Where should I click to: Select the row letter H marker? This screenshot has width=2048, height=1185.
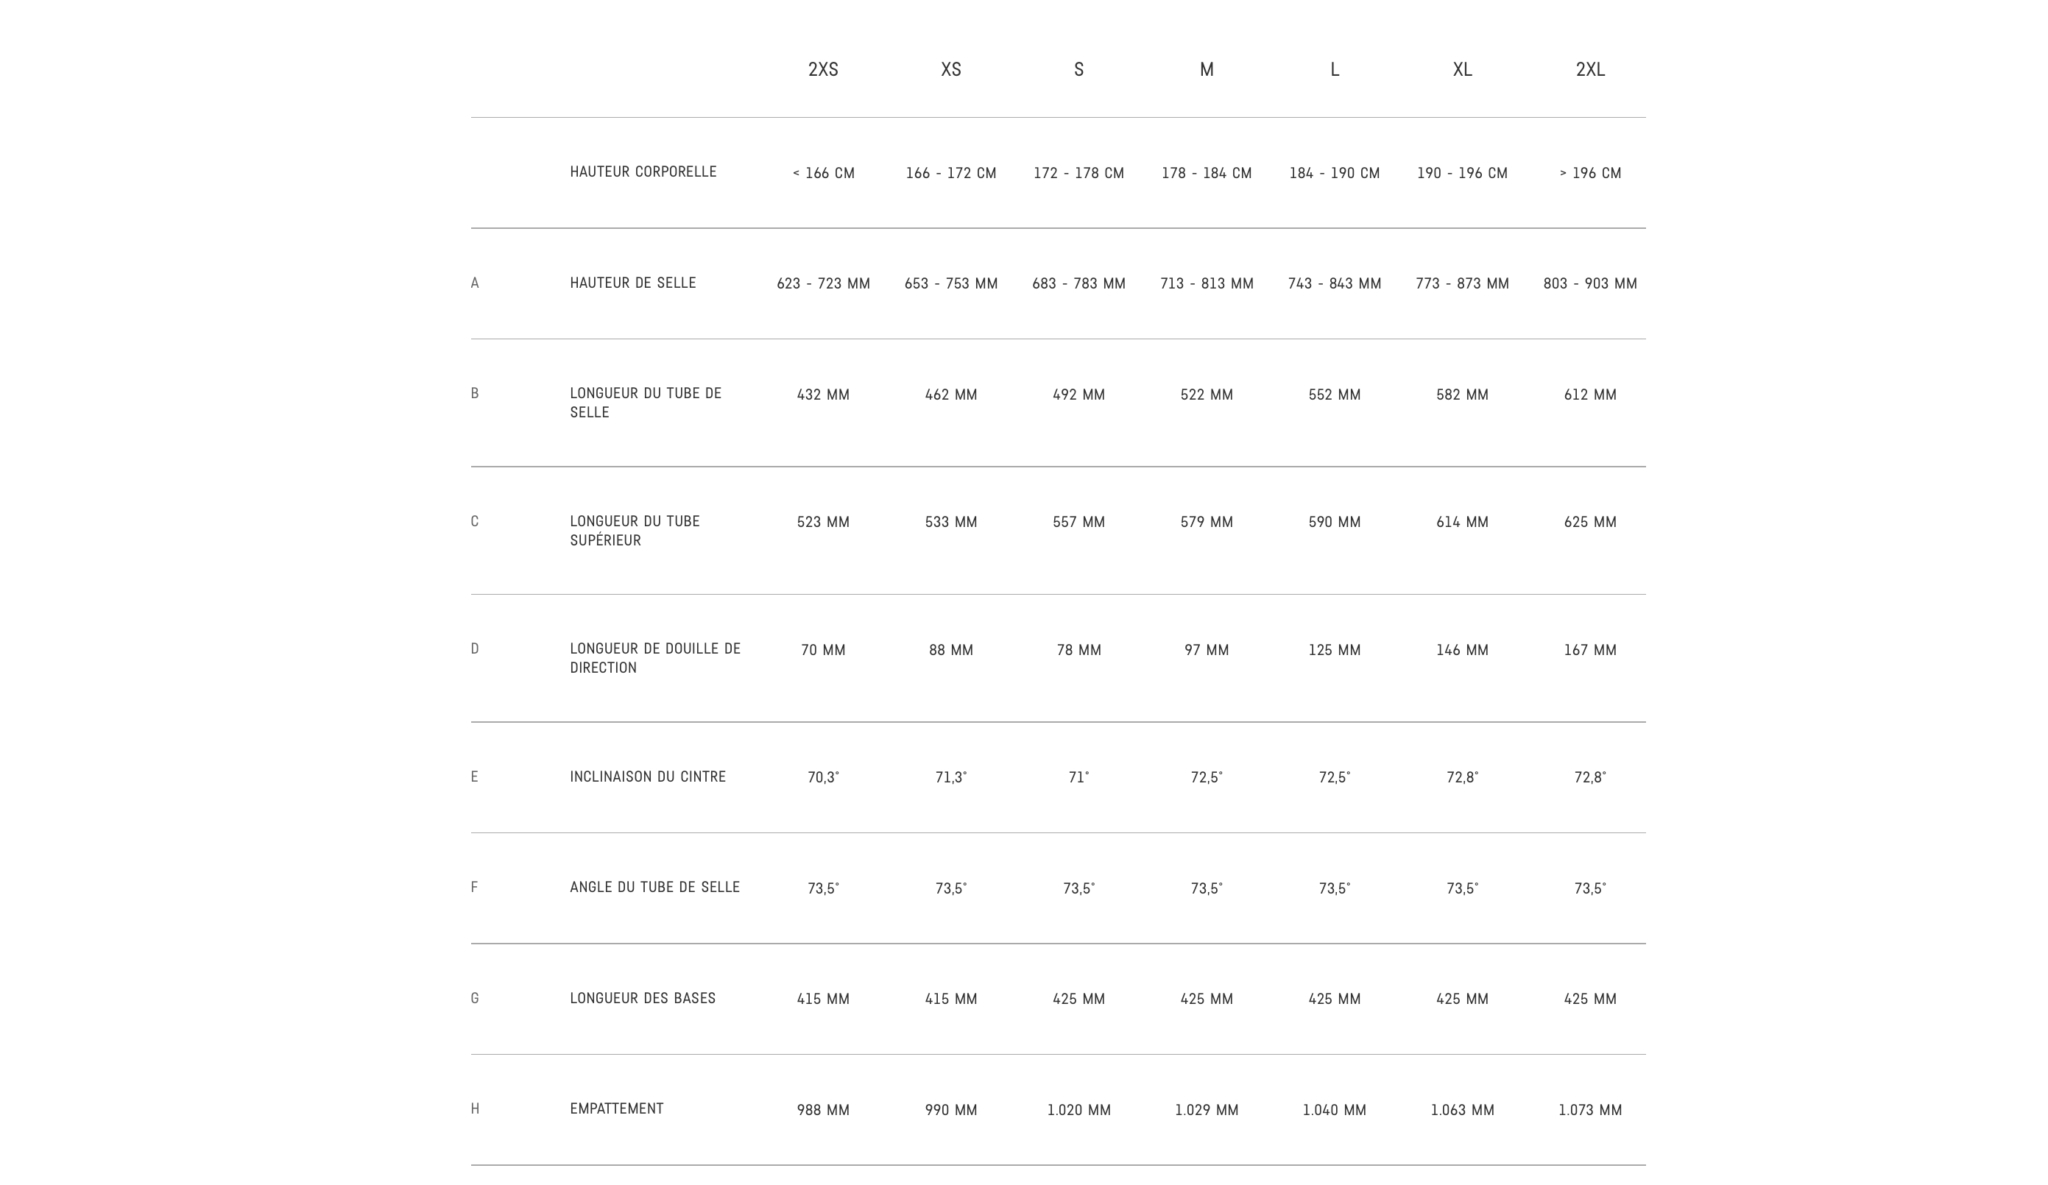475,1109
